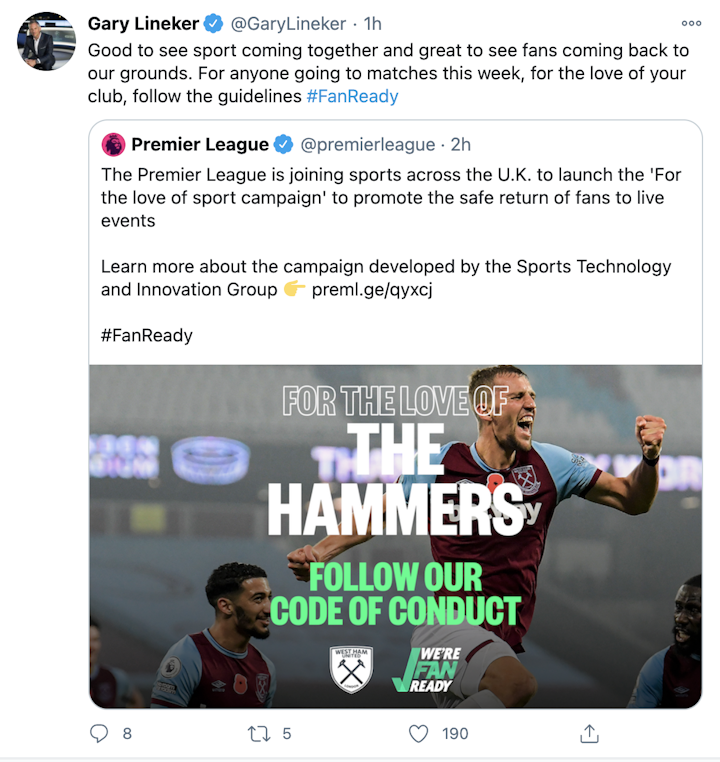Click Gary Lineker's blue verified badge
Image resolution: width=720 pixels, height=762 pixels.
(x=214, y=23)
